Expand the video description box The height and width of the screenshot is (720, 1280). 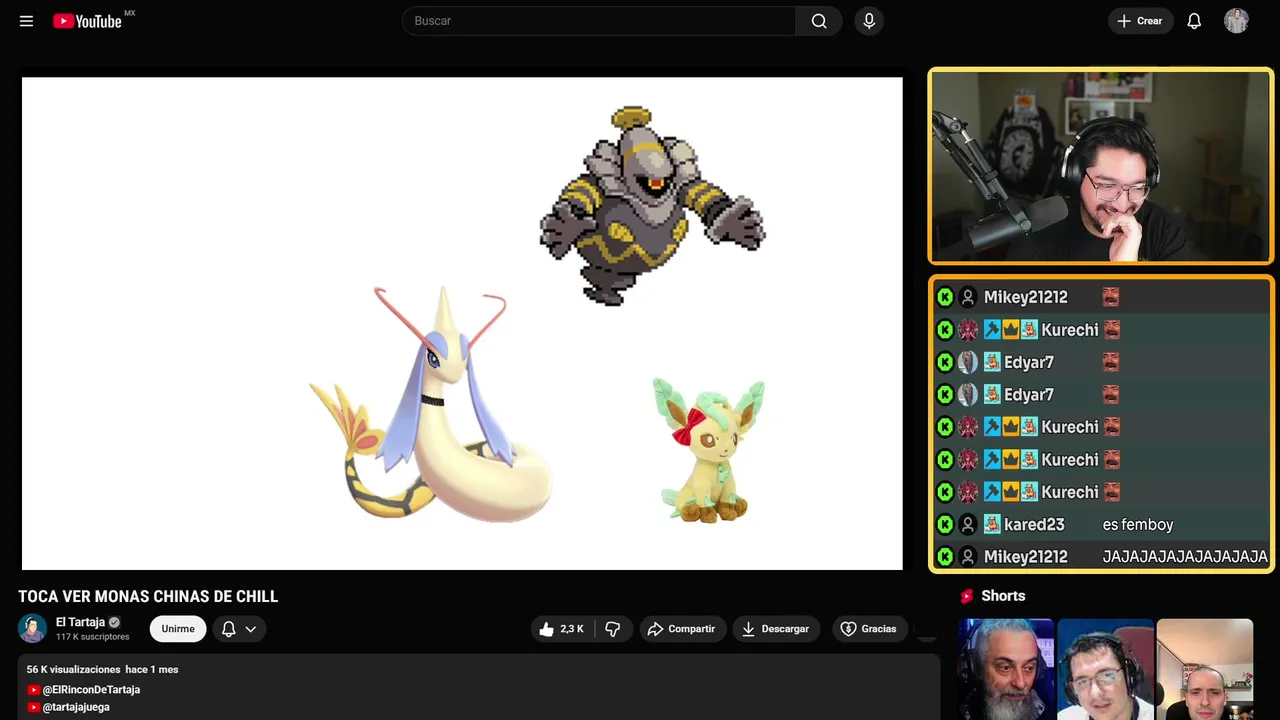coord(479,687)
